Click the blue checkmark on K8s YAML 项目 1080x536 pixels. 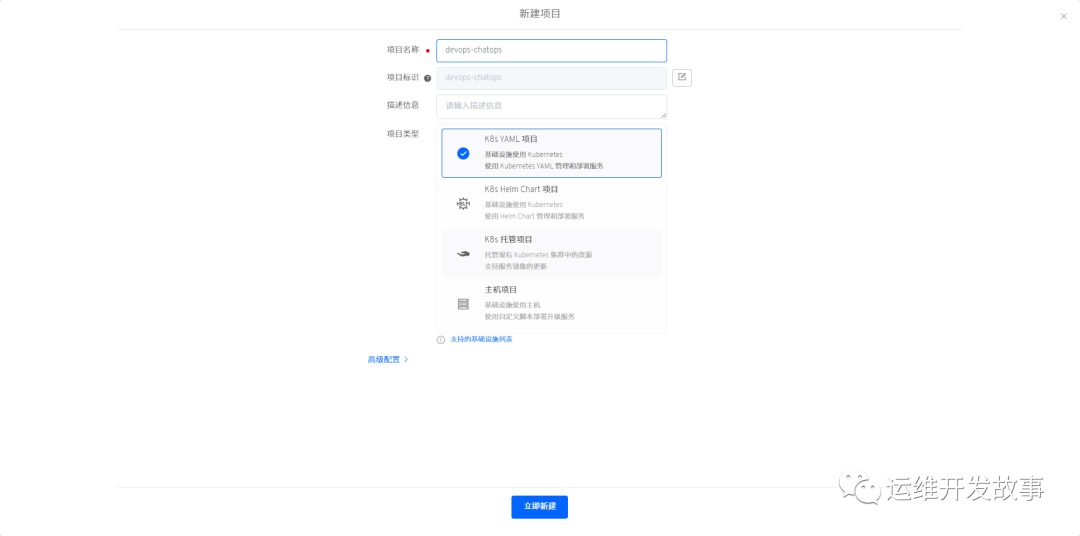click(463, 153)
